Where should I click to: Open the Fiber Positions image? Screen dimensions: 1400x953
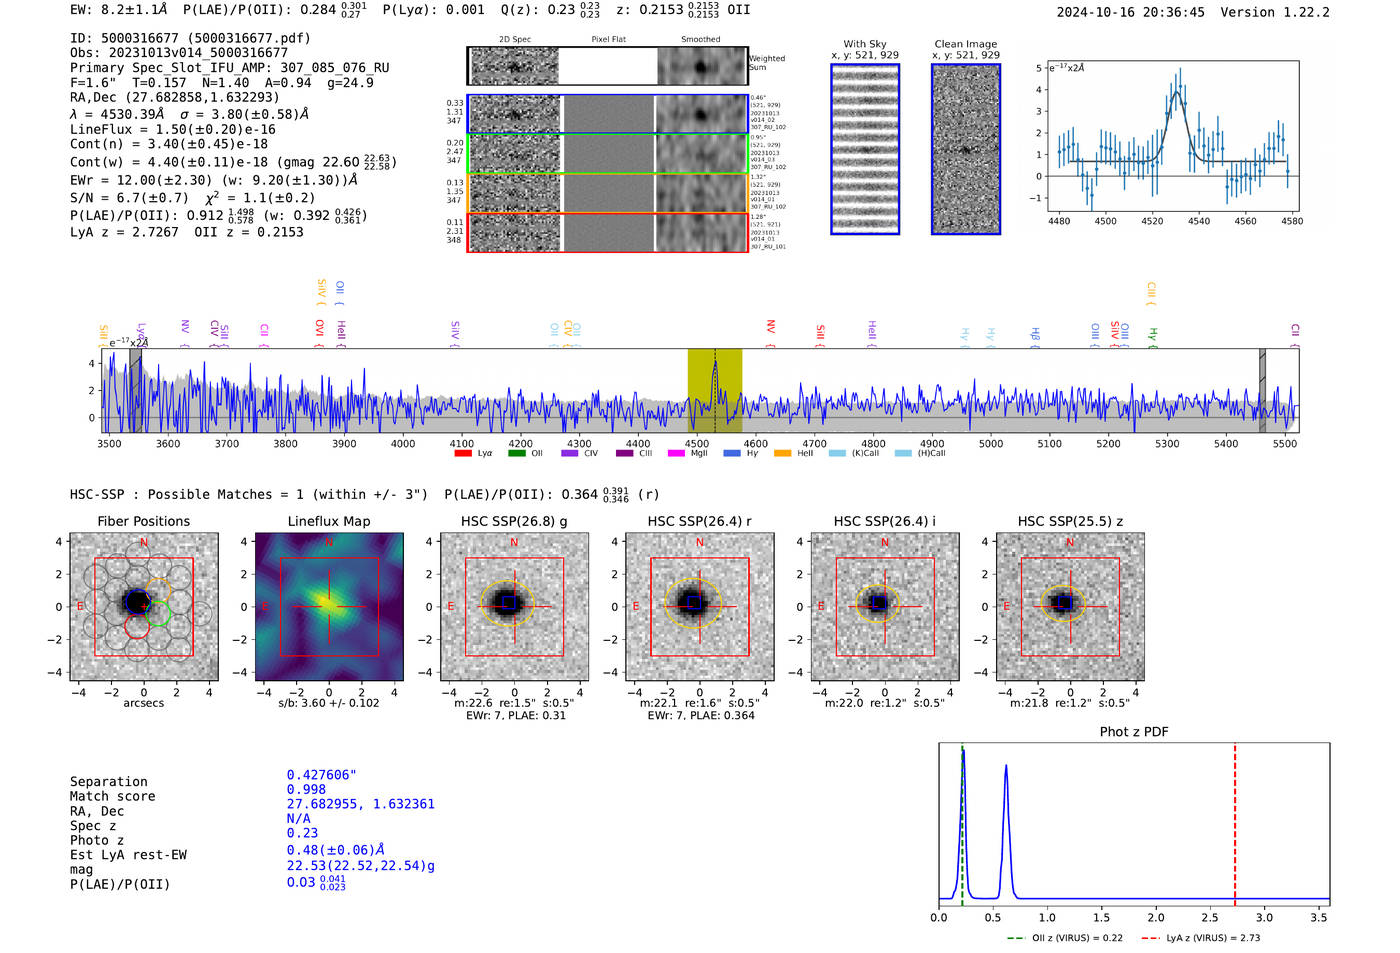(x=144, y=607)
